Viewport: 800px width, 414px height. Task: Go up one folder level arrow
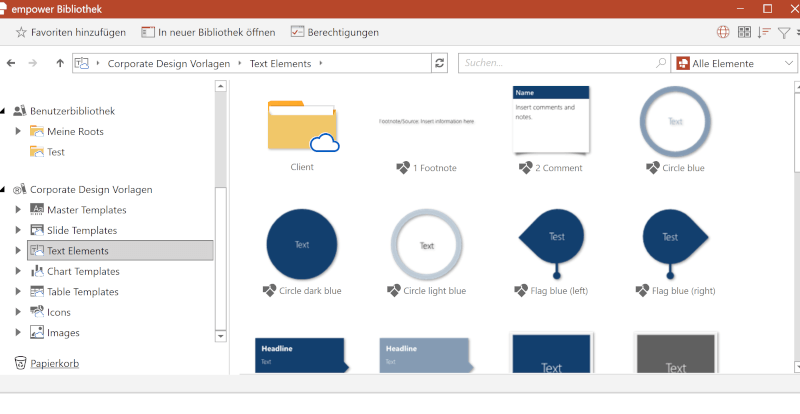pos(60,63)
